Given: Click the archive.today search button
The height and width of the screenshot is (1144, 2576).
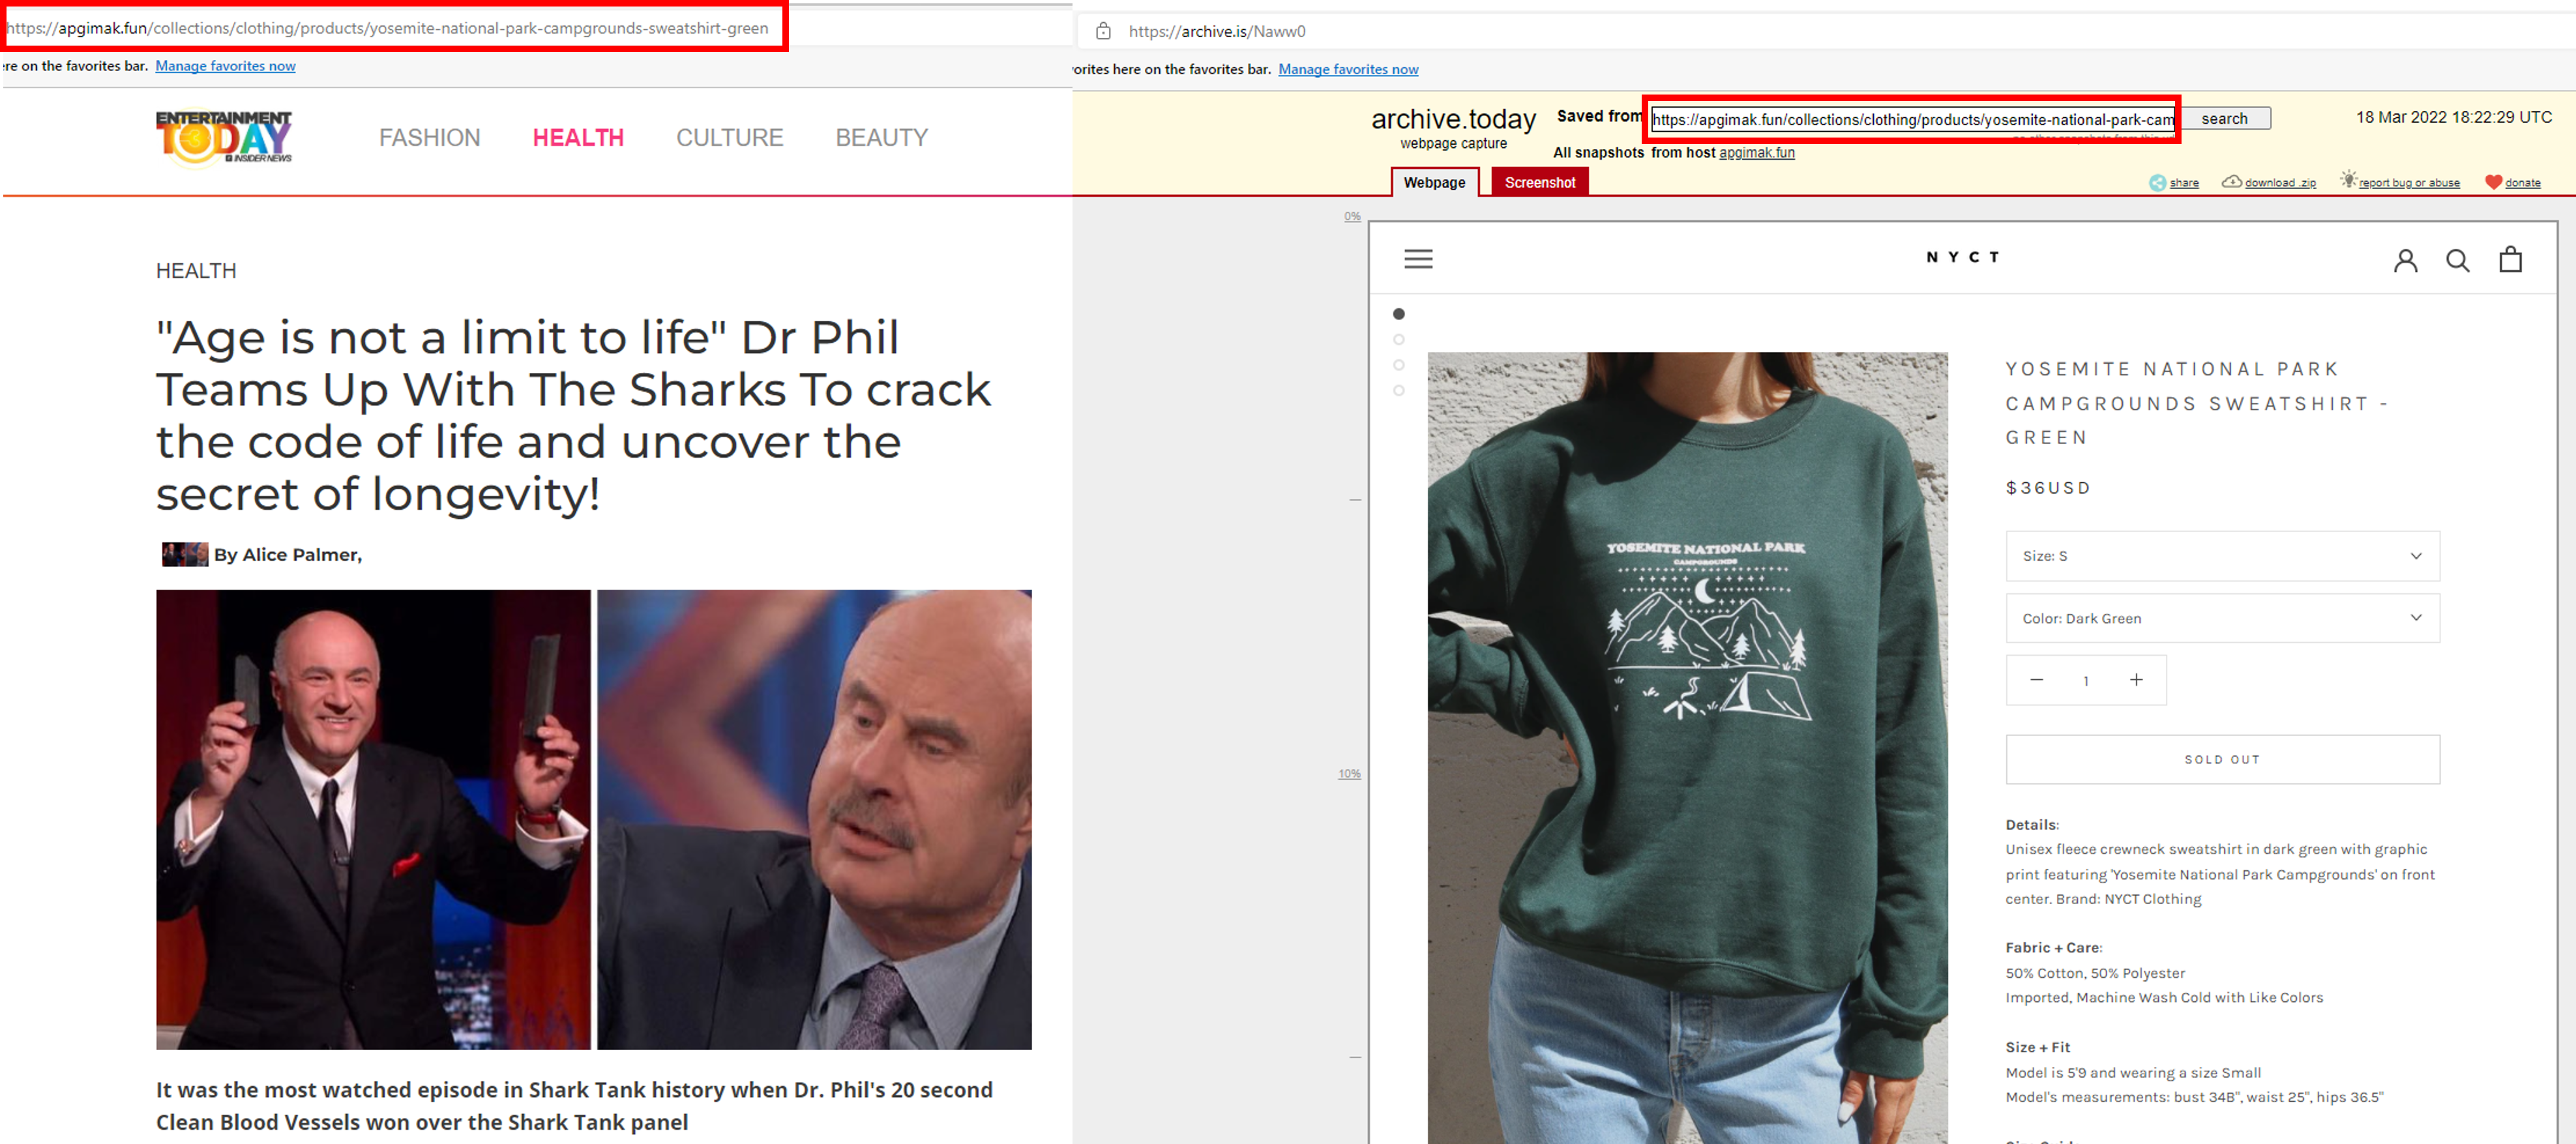Looking at the screenshot, I should point(2224,118).
